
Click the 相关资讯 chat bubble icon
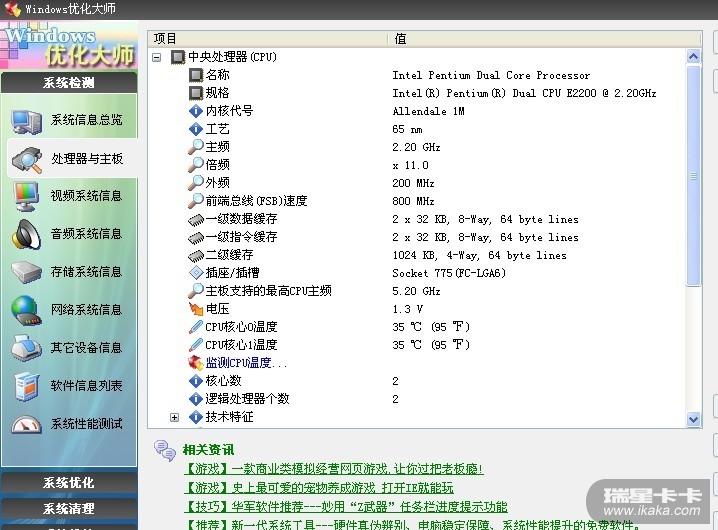point(165,451)
